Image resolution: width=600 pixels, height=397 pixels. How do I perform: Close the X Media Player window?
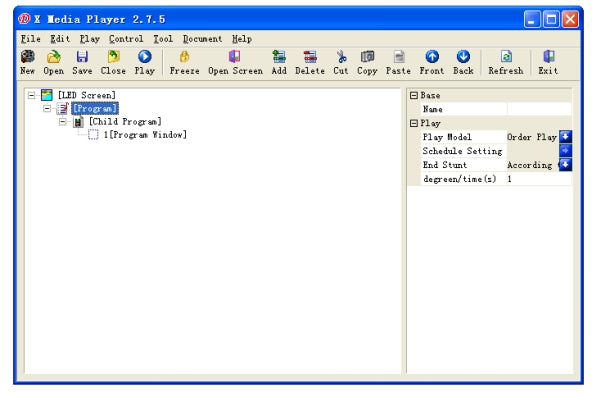(x=570, y=19)
